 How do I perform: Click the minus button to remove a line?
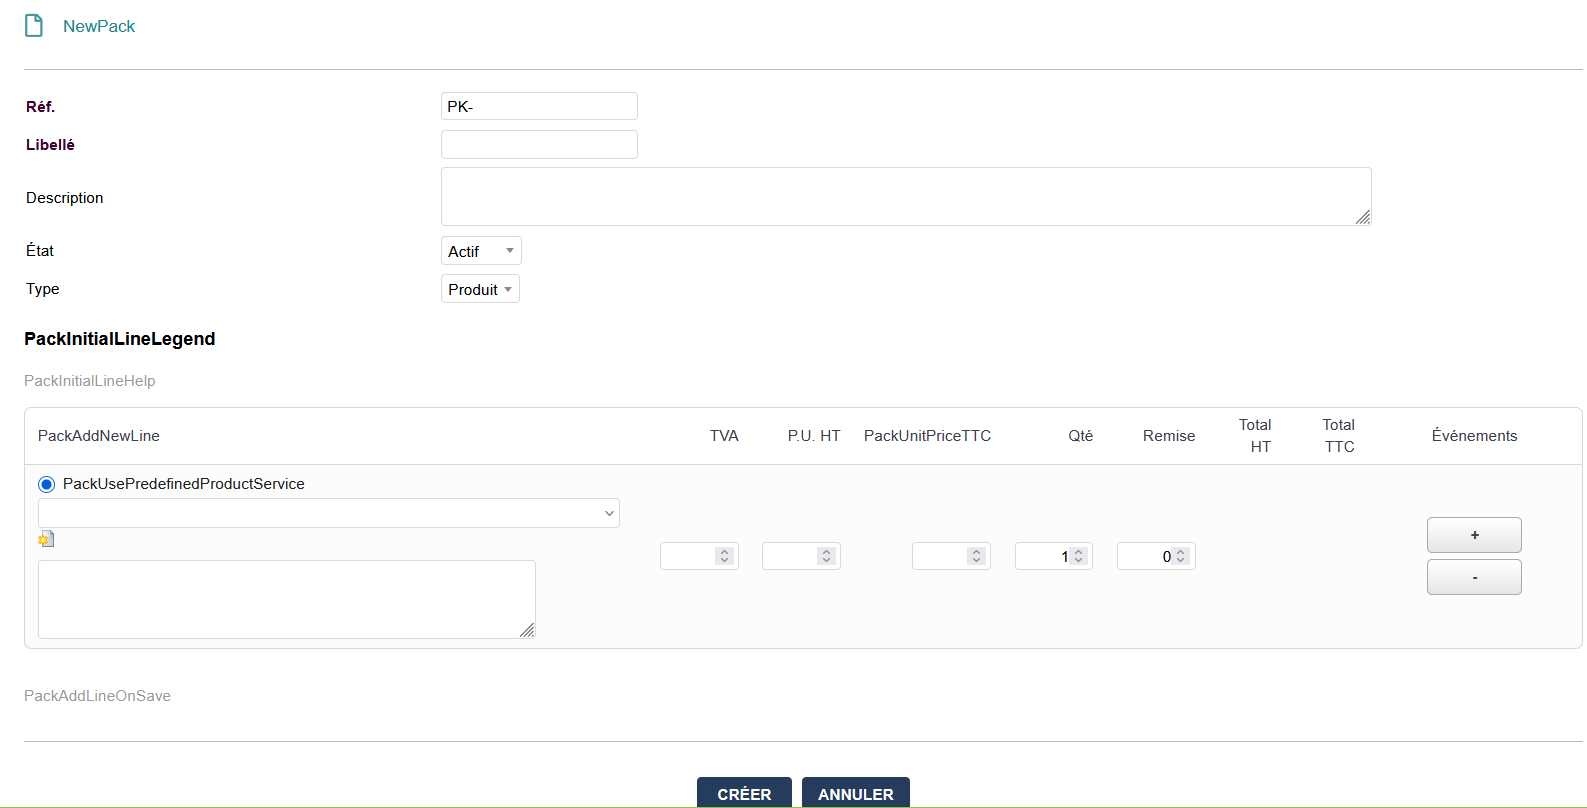pos(1474,577)
